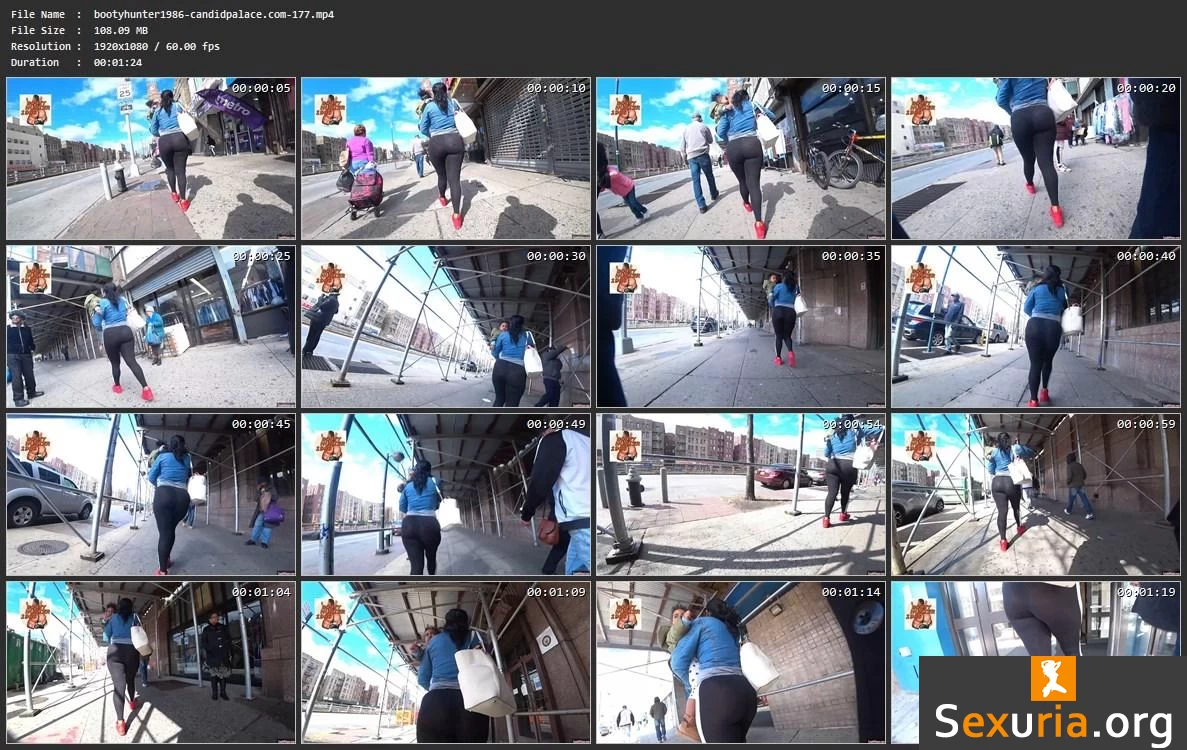Click the file name ending in 177.mp4
Viewport: 1187px width, 750px height.
213,14
